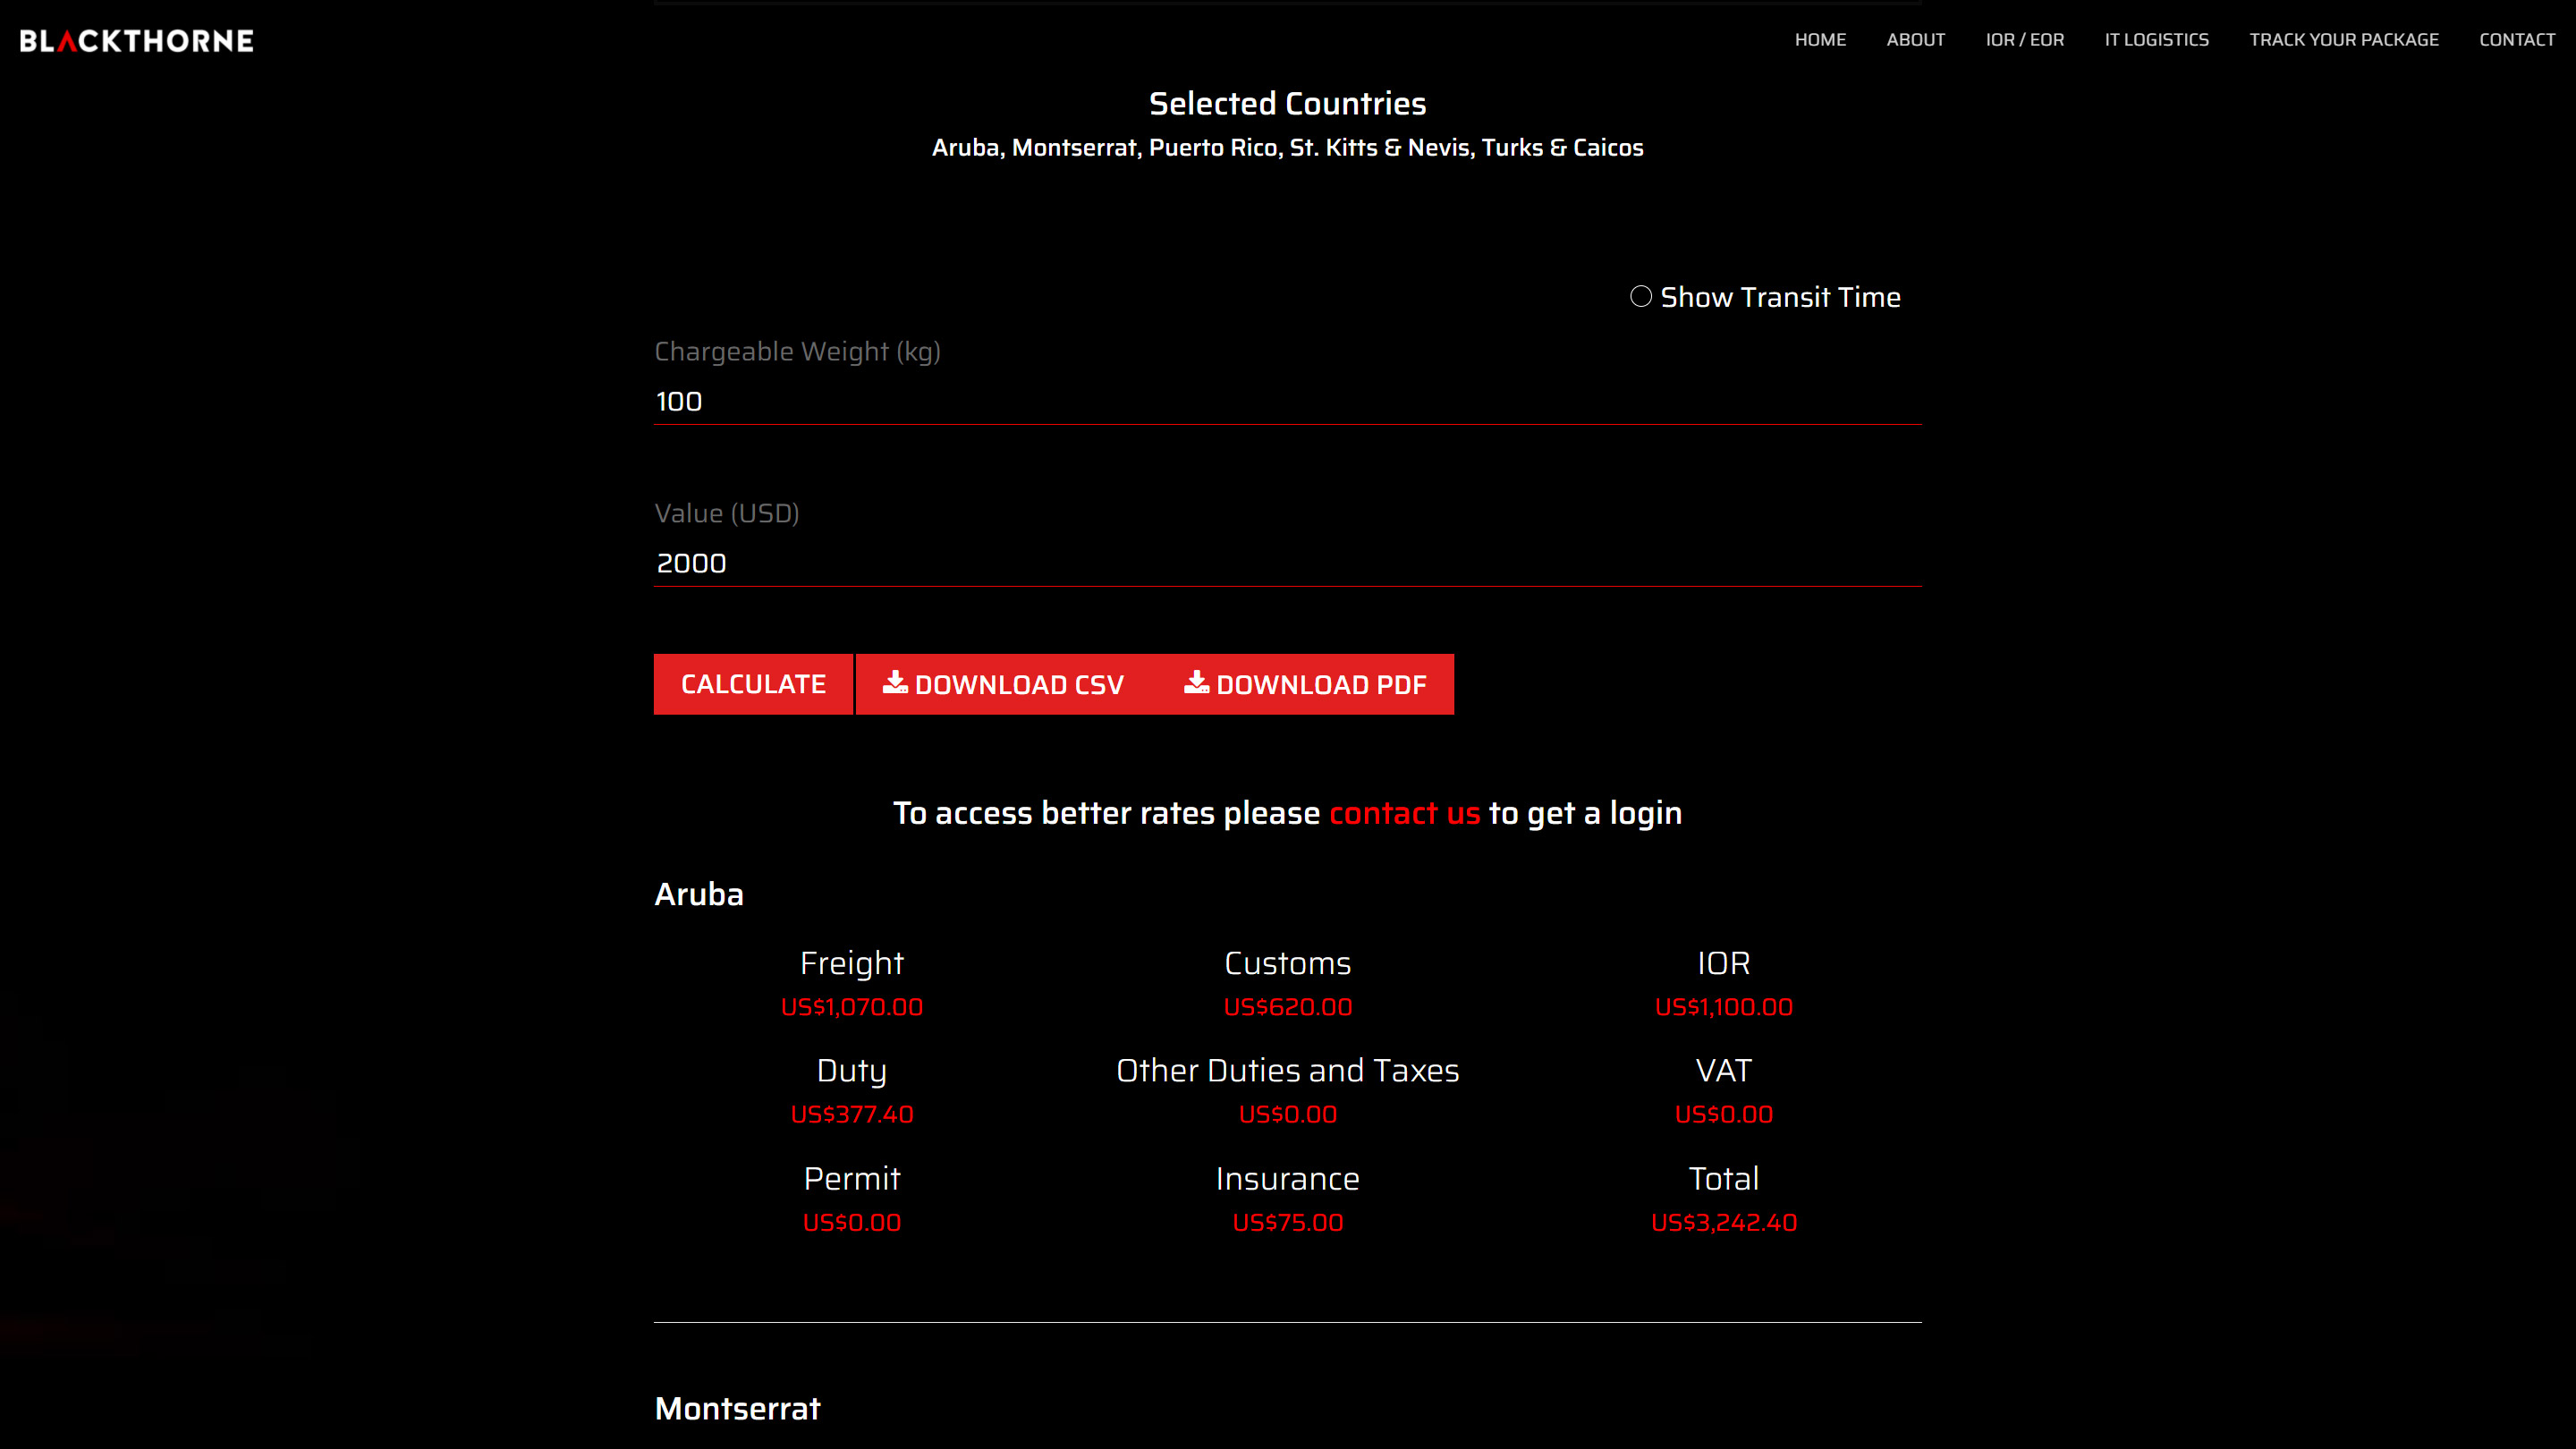The width and height of the screenshot is (2576, 1449).
Task: Focus the Chargeable Weight input field
Action: click(x=1287, y=402)
